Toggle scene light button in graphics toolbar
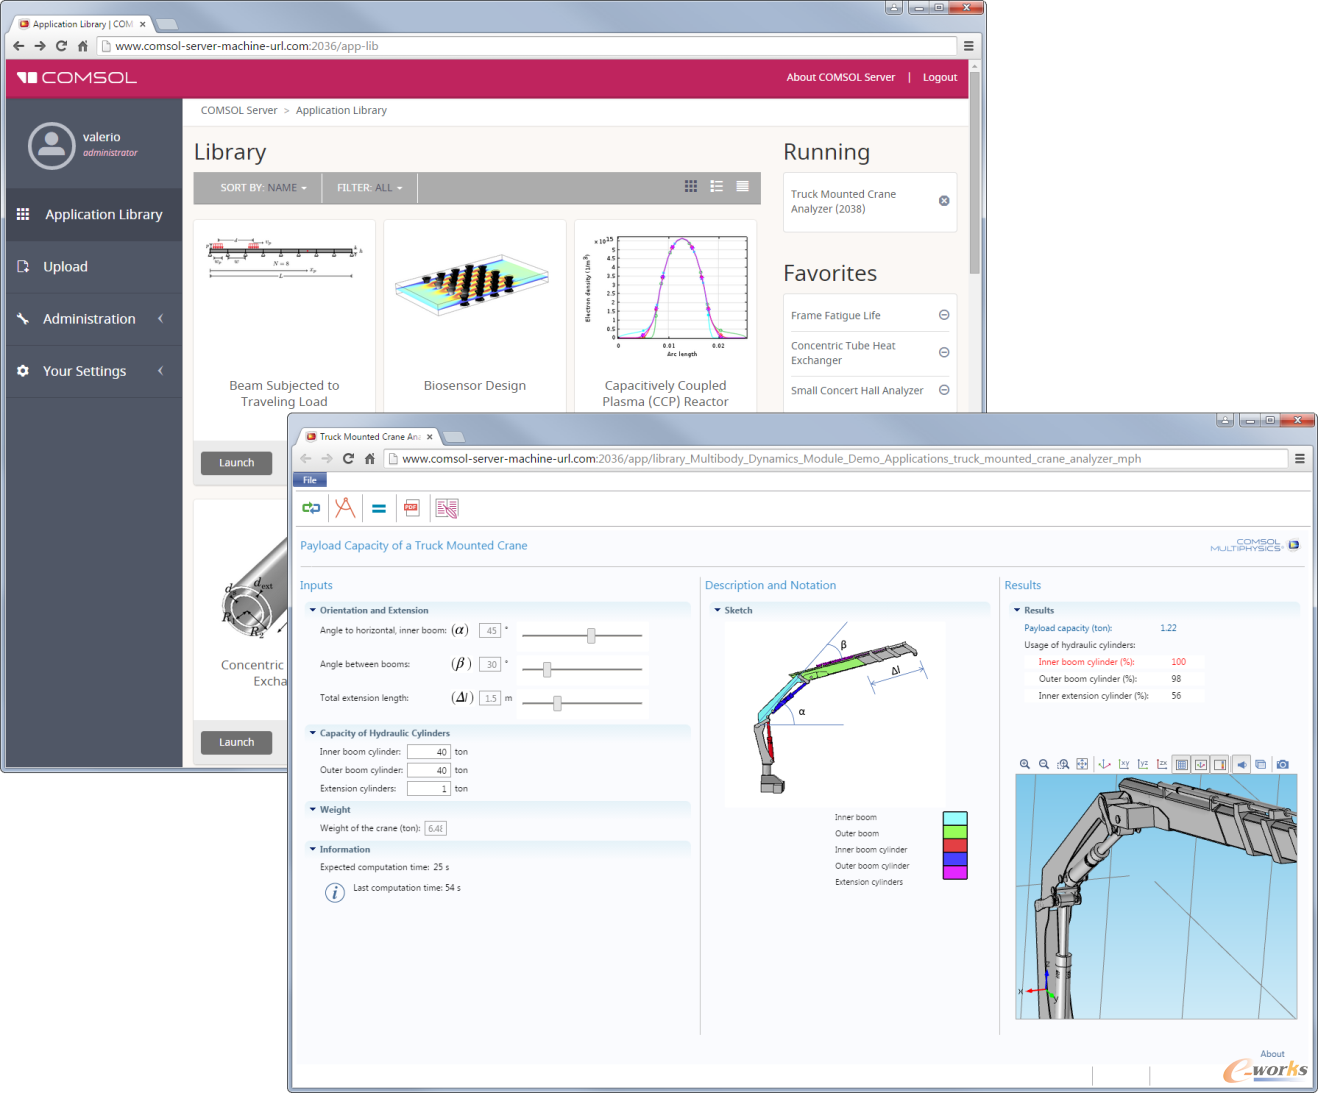 [1241, 764]
